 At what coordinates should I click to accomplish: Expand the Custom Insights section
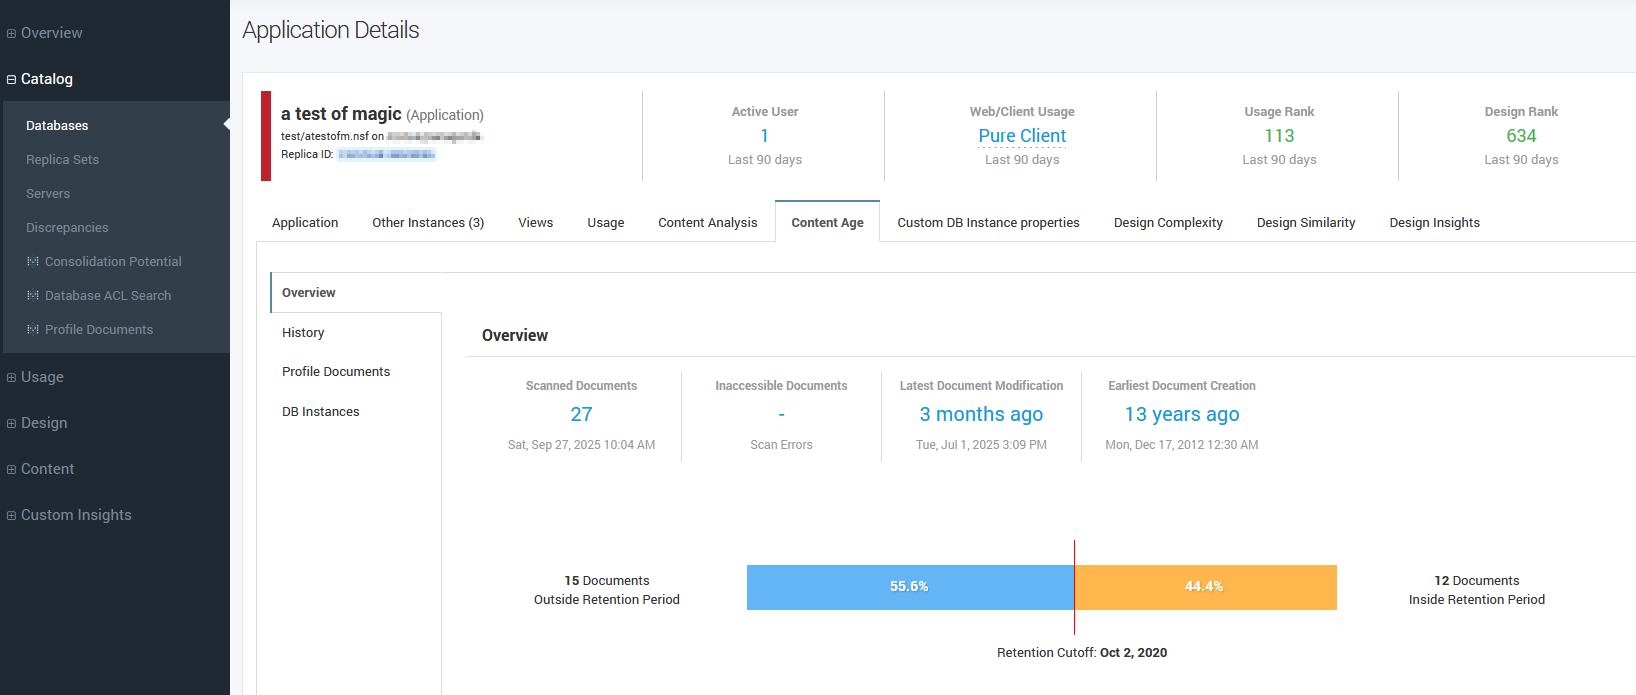click(12, 516)
